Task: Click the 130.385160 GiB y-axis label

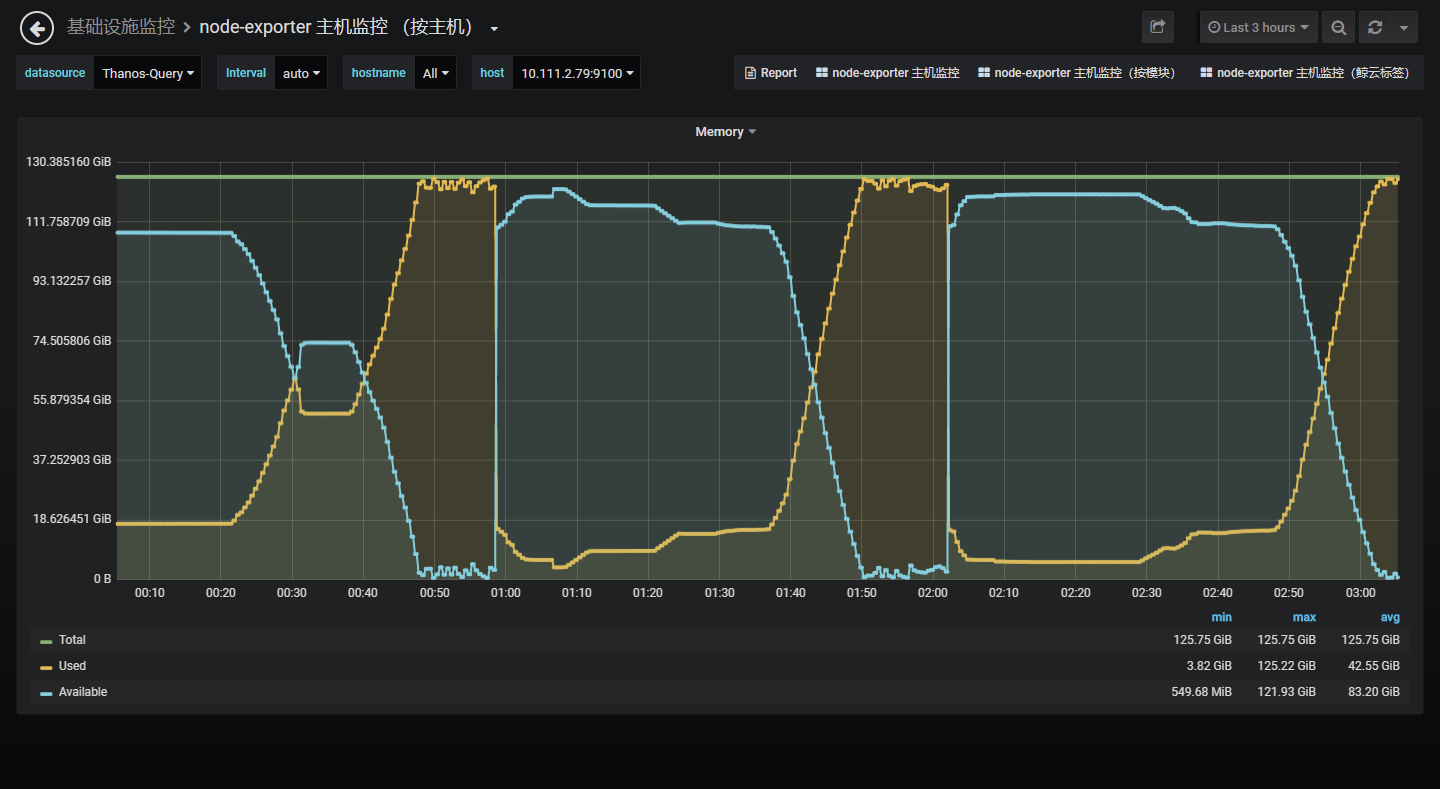Action: 69,162
